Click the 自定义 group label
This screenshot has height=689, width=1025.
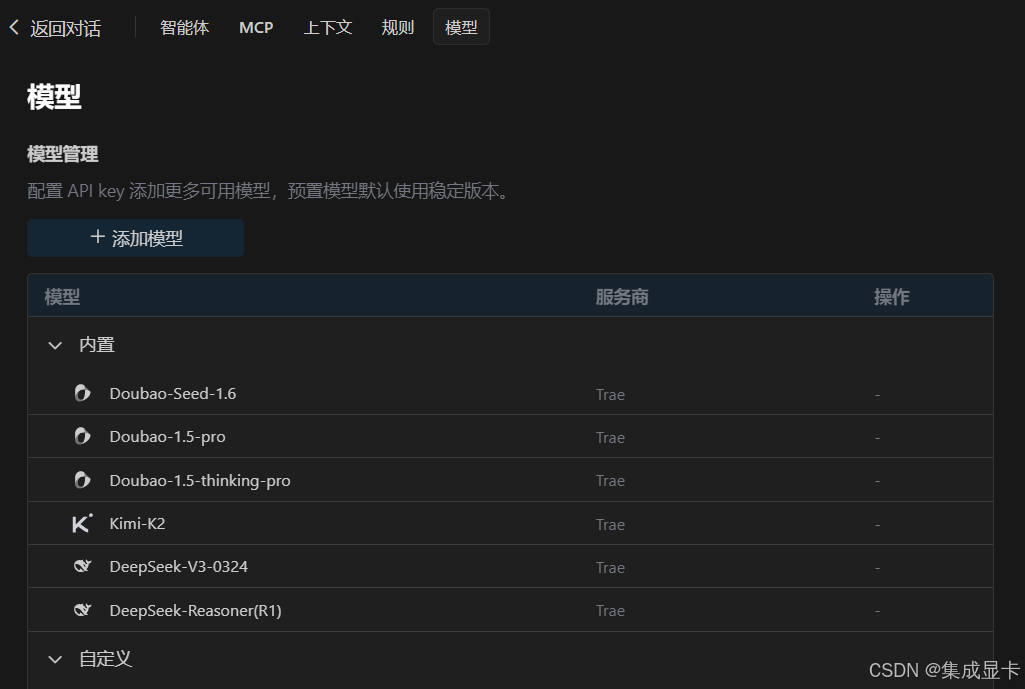pyautogui.click(x=105, y=659)
